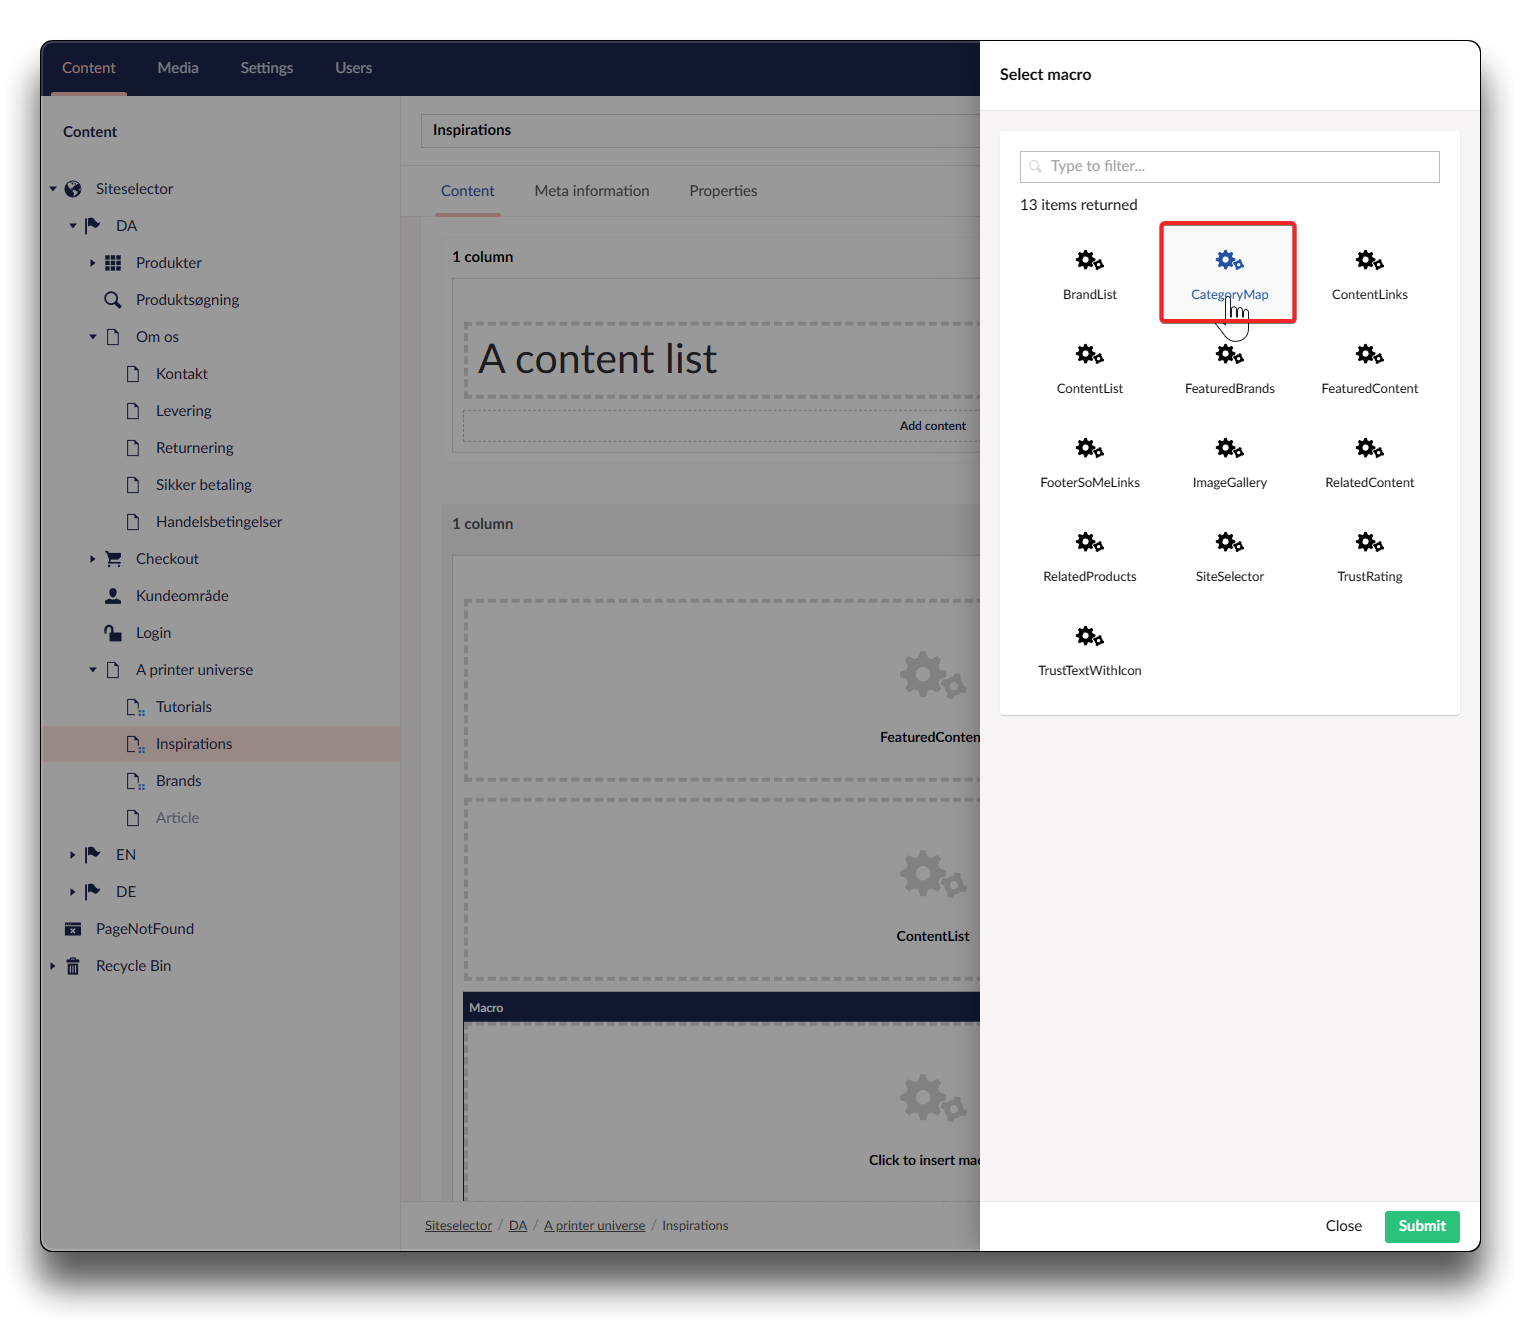Viewport: 1521px width, 1324px height.
Task: Choose the FeaturedBrands macro icon
Action: click(x=1229, y=356)
